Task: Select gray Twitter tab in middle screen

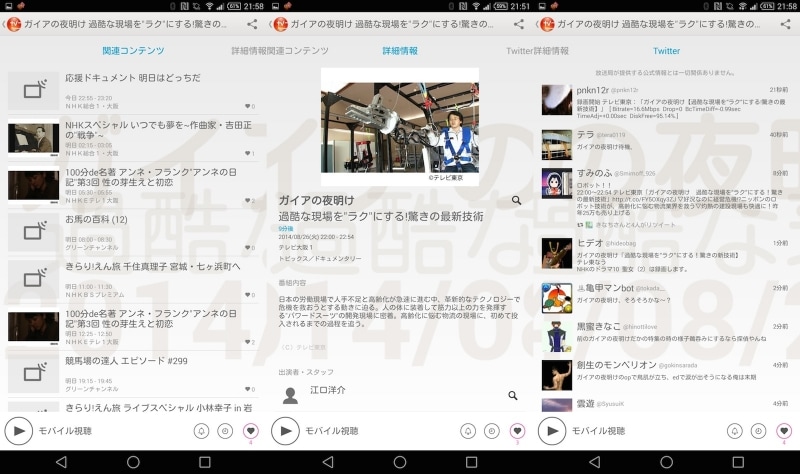Action: pyautogui.click(x=519, y=51)
